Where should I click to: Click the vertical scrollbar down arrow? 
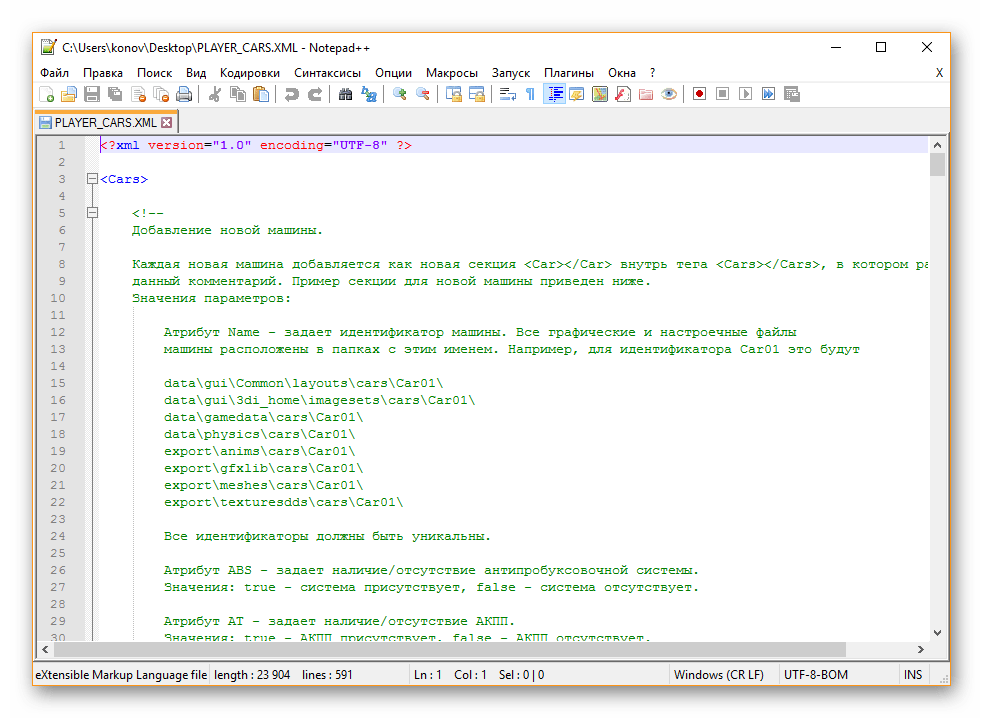937,632
